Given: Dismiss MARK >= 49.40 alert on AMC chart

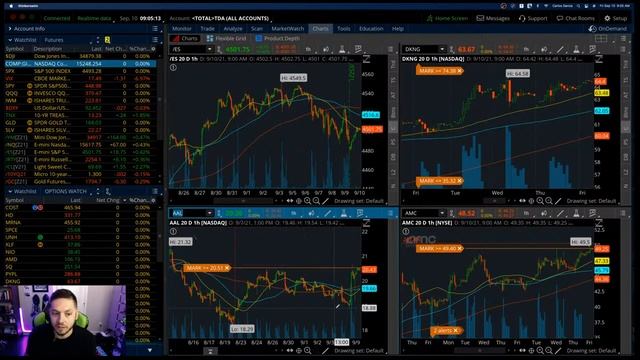Looking at the screenshot, I should tap(460, 248).
